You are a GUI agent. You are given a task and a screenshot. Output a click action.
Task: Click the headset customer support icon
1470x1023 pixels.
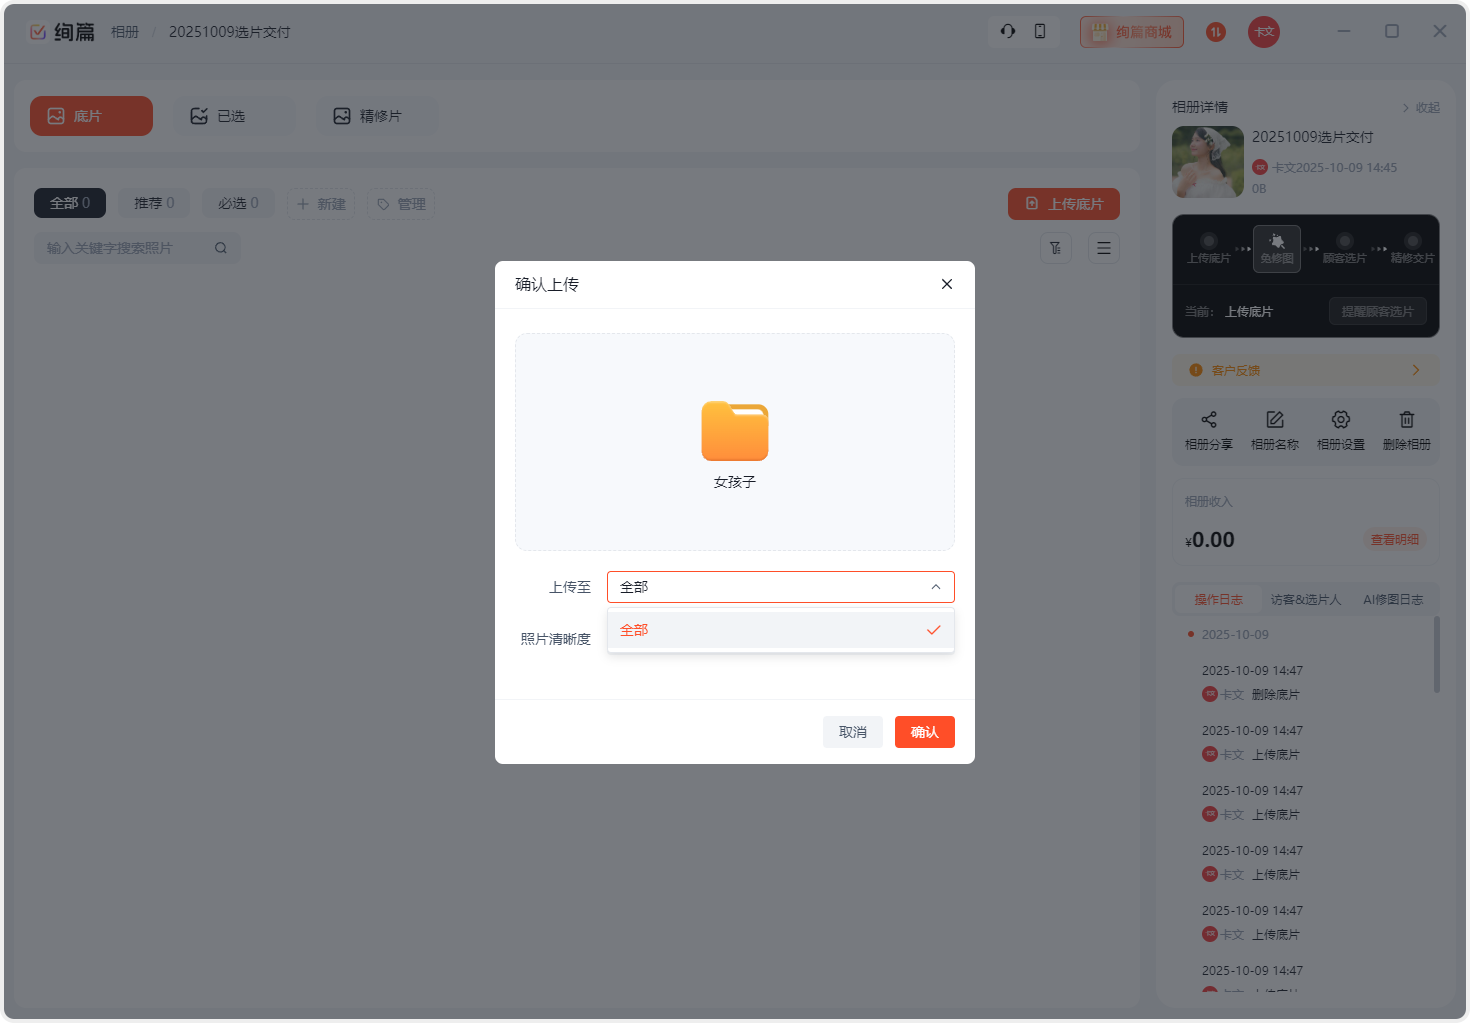(1008, 31)
